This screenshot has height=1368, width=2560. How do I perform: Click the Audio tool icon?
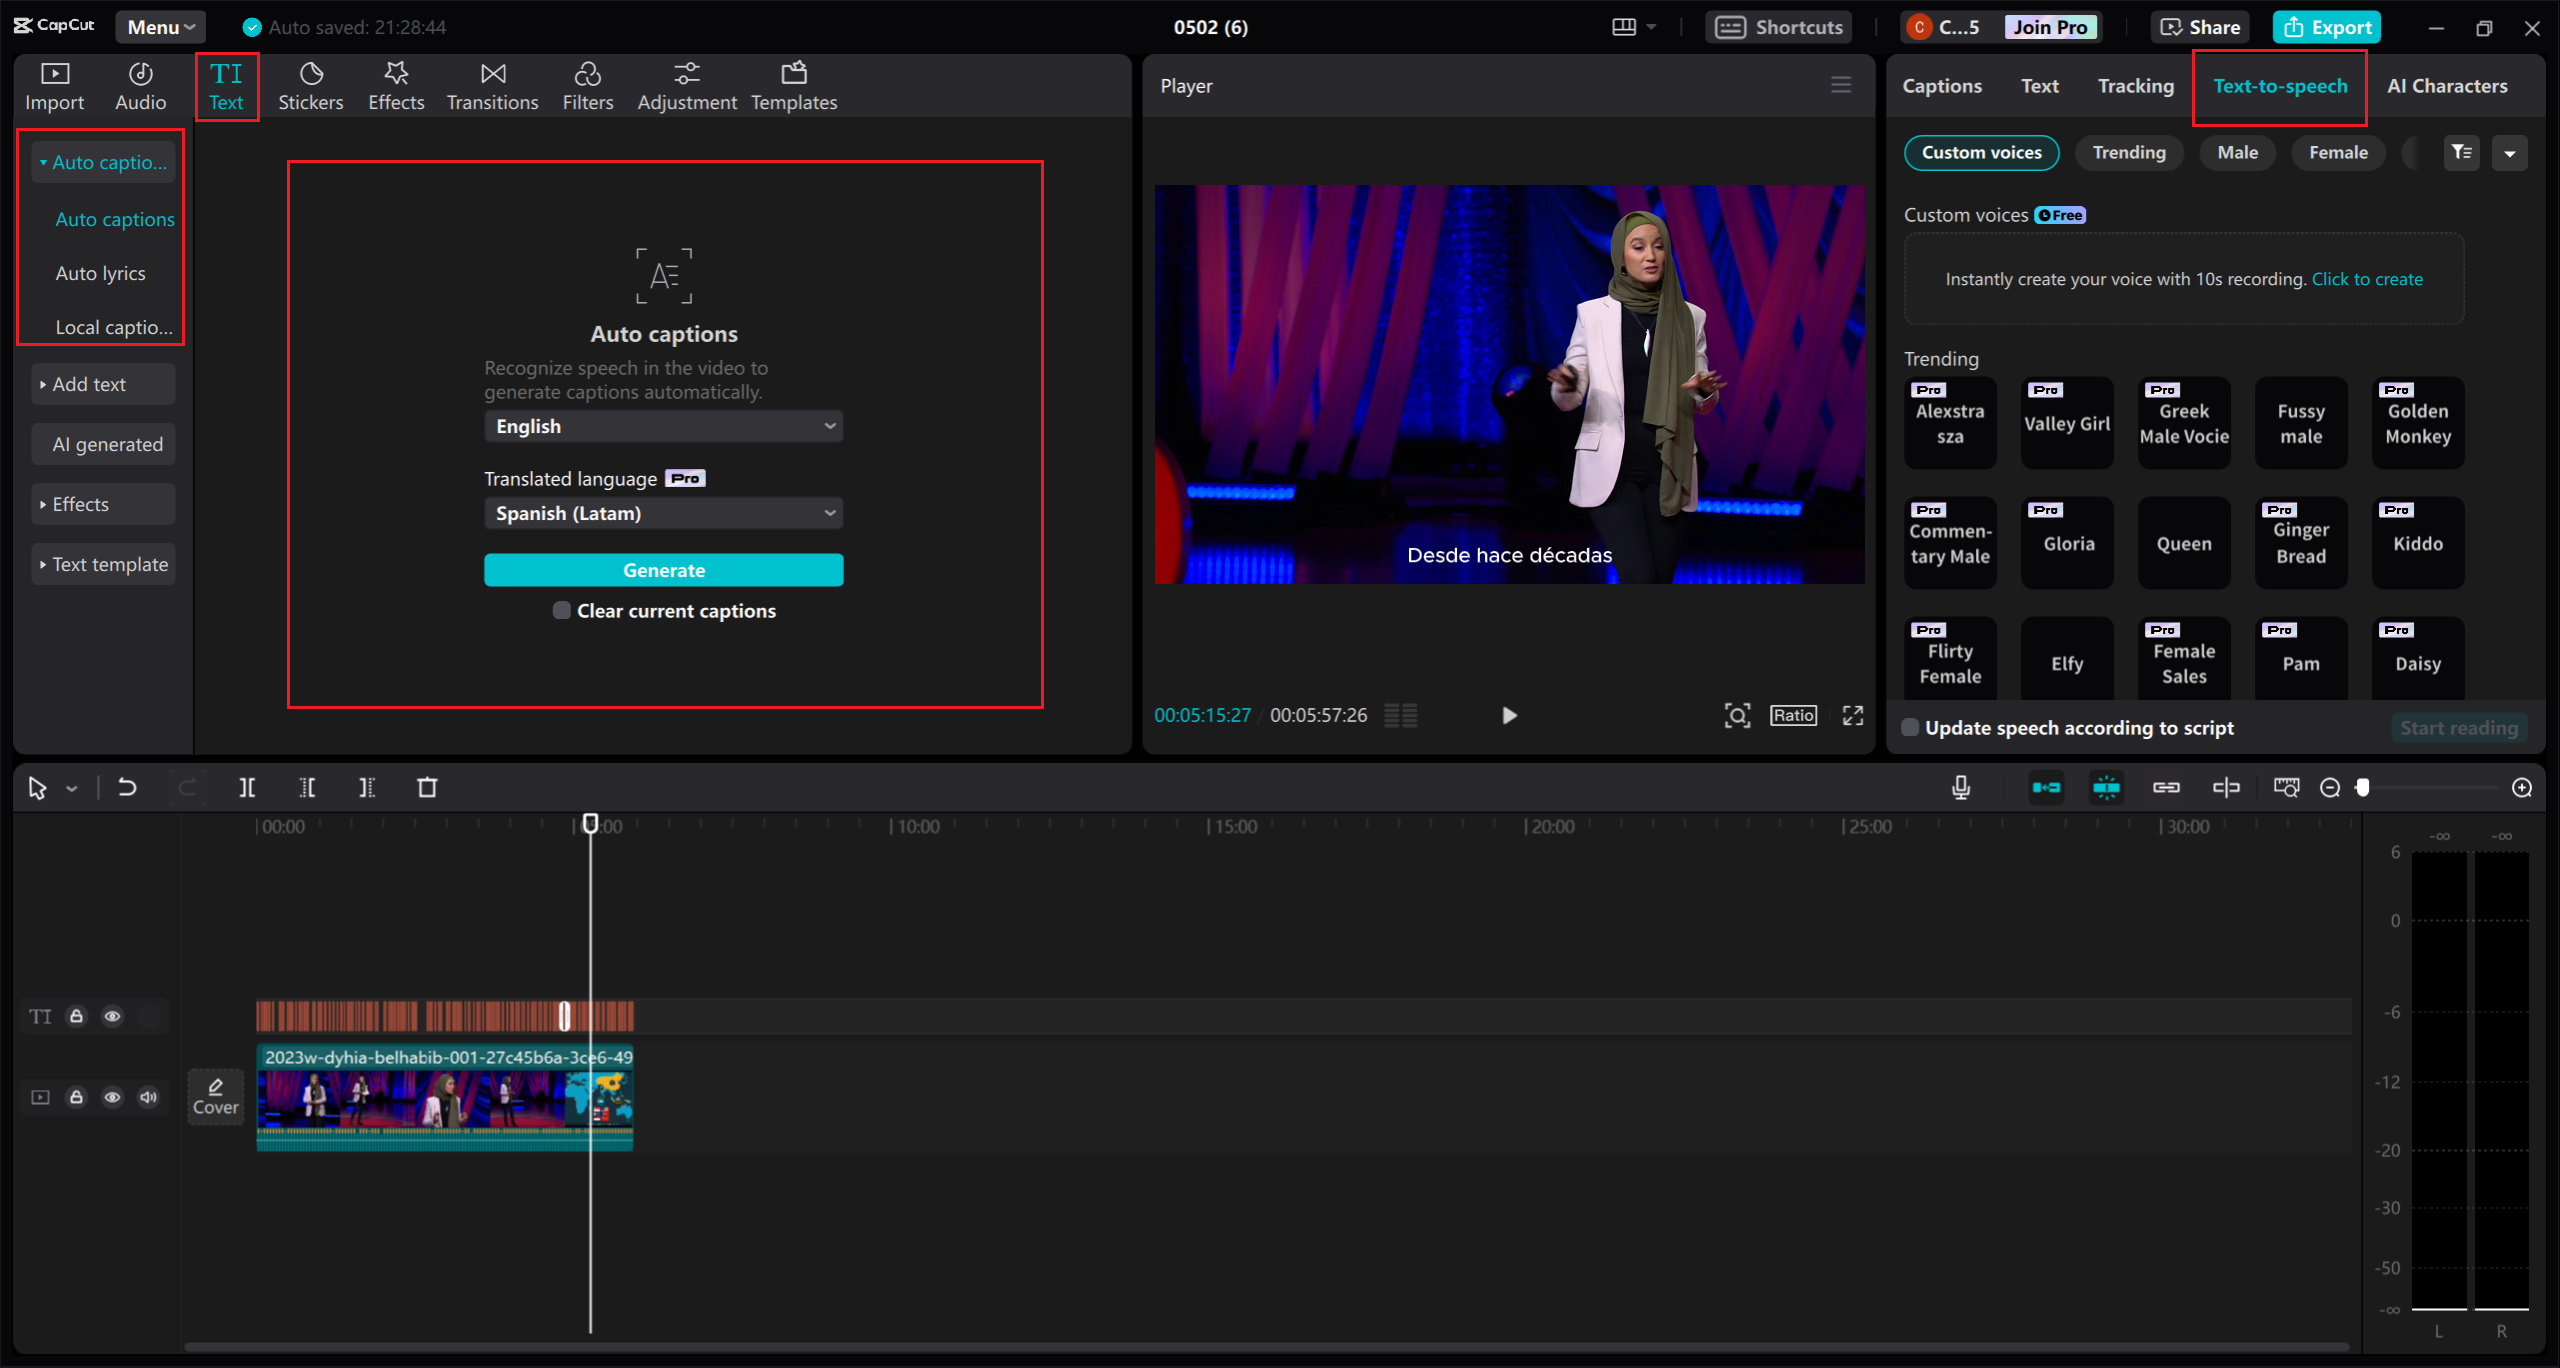(141, 85)
